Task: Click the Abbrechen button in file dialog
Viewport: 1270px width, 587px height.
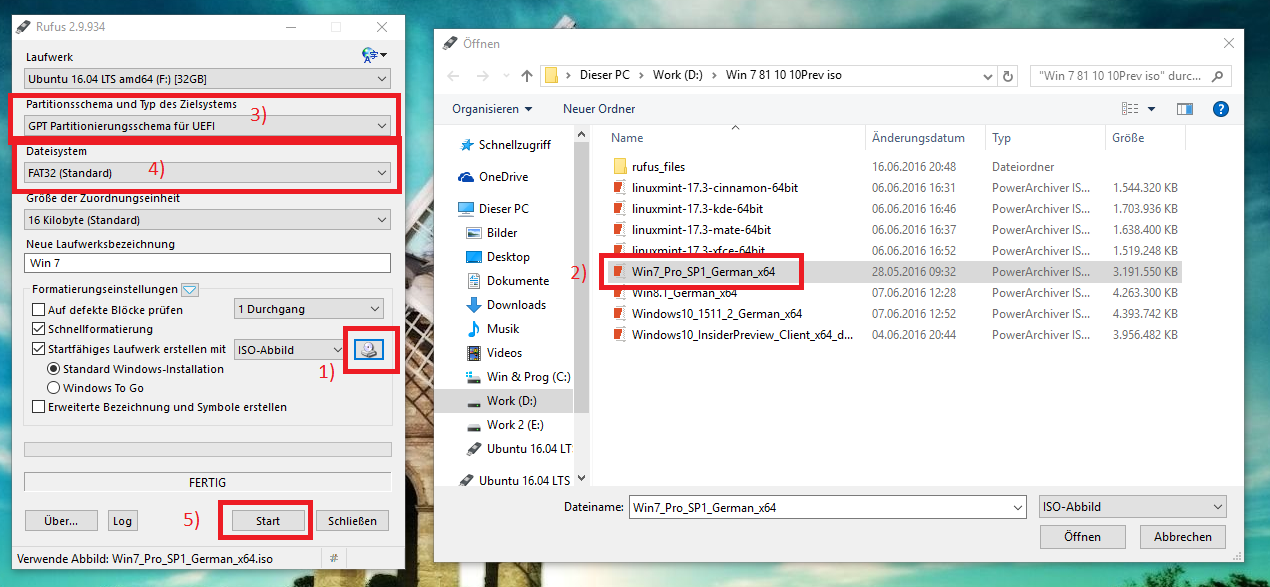Action: click(1183, 537)
